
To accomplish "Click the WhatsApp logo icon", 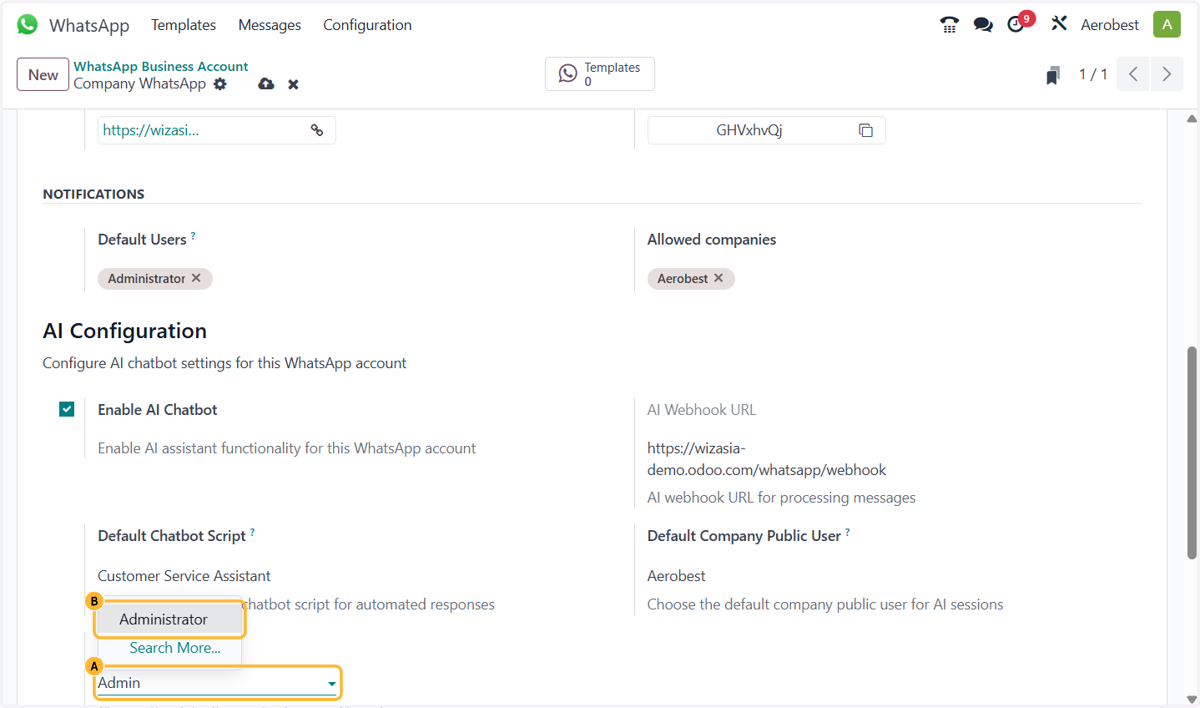I will 27,24.
